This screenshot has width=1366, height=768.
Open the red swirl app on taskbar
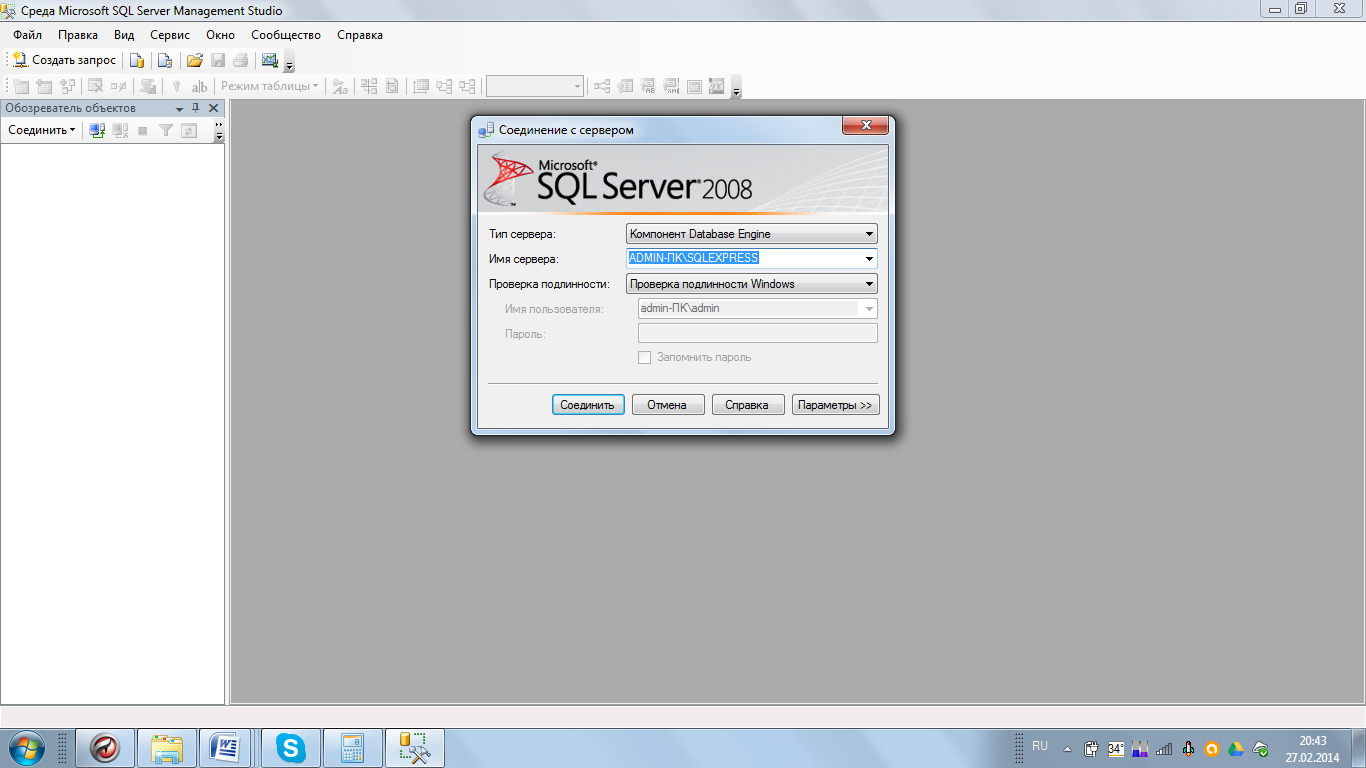pyautogui.click(x=105, y=748)
